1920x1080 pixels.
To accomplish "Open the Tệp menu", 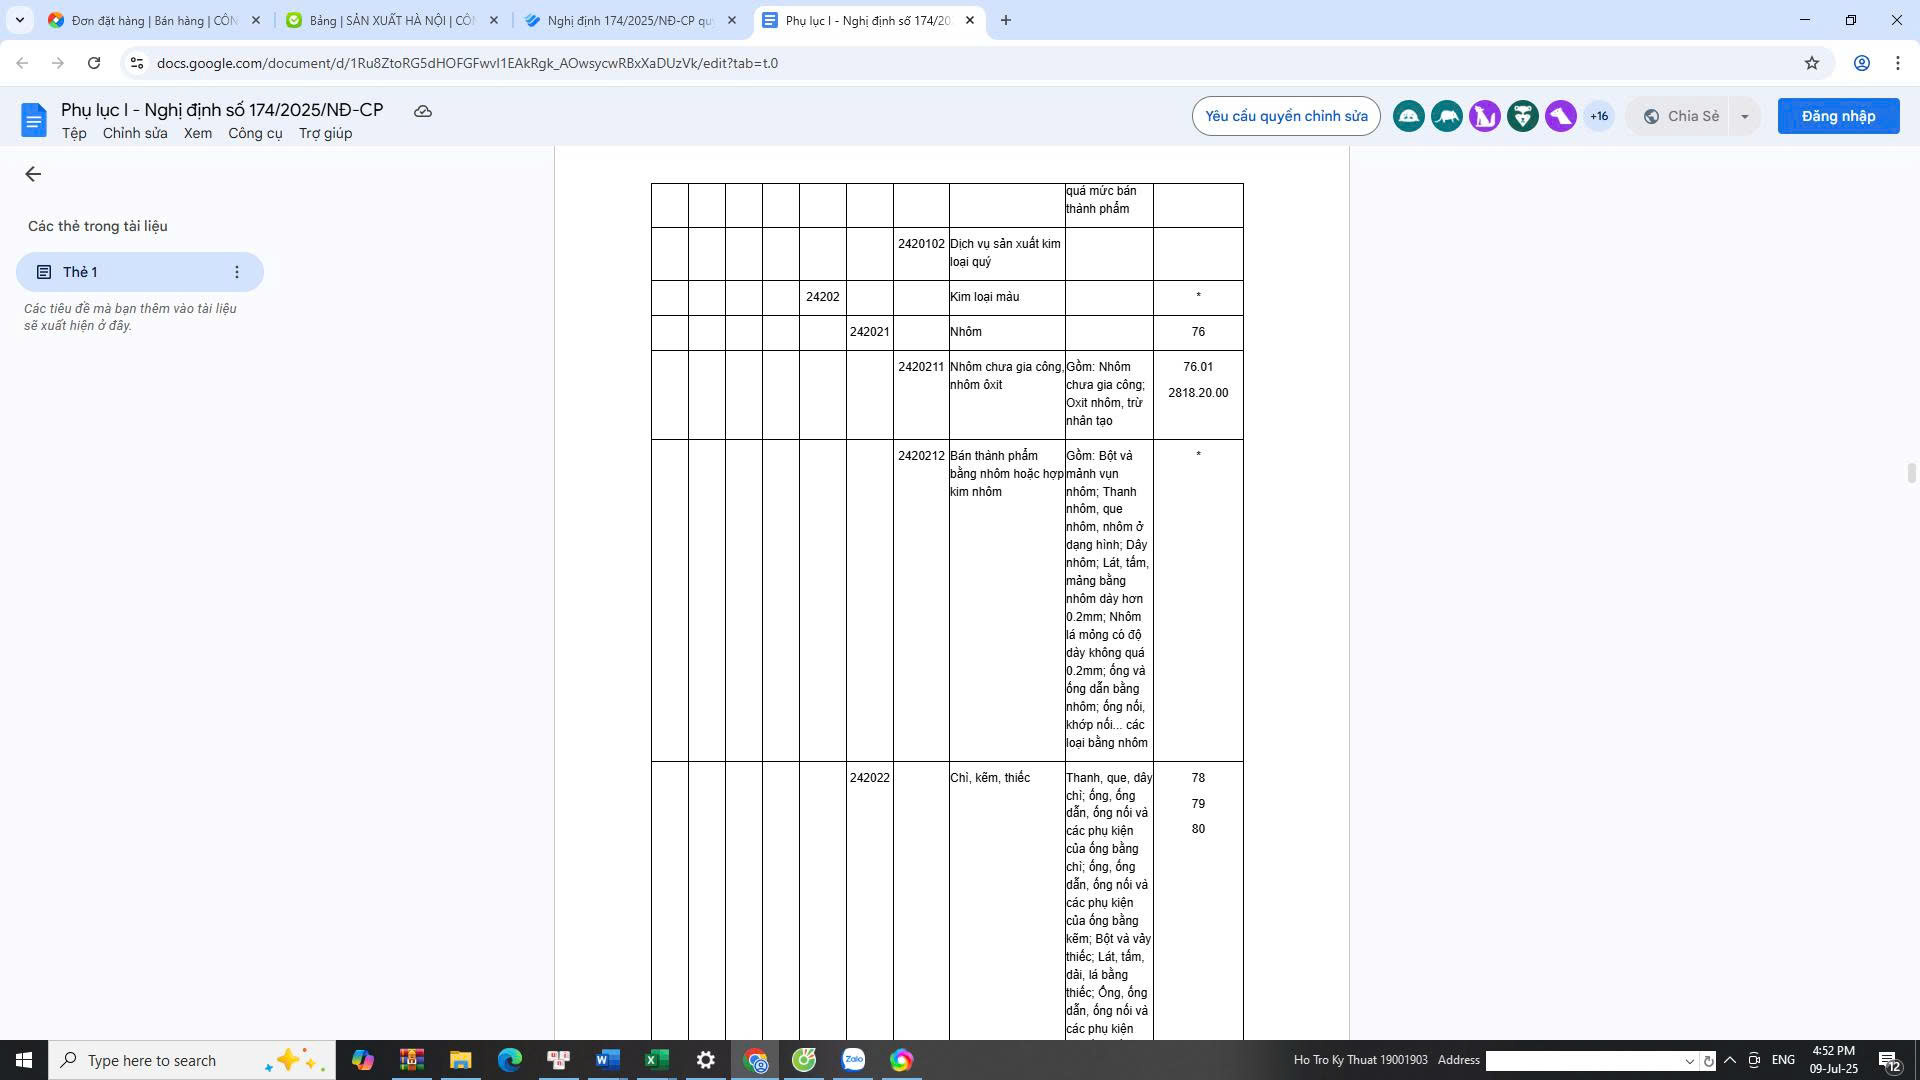I will (x=74, y=133).
